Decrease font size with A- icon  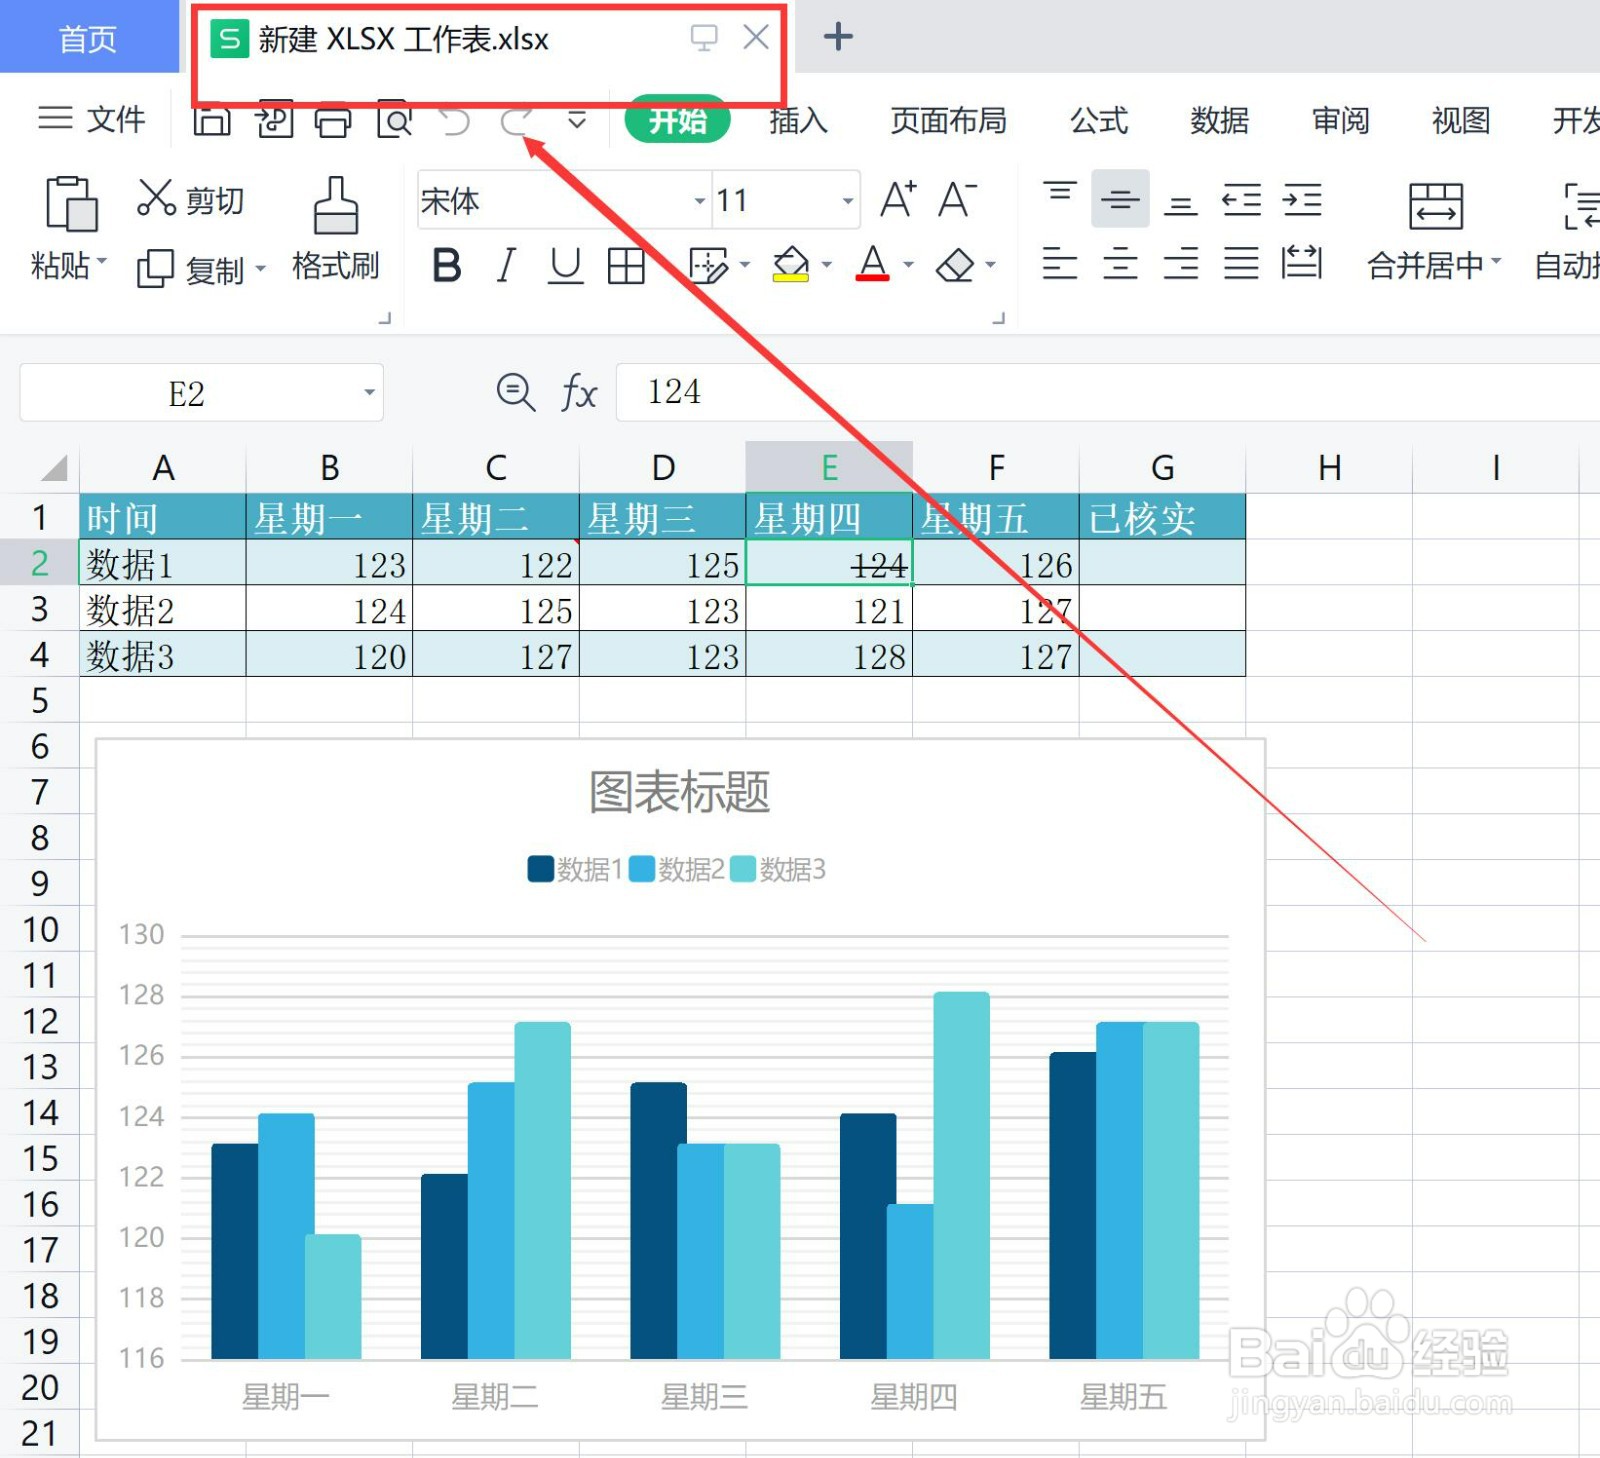coord(957,200)
